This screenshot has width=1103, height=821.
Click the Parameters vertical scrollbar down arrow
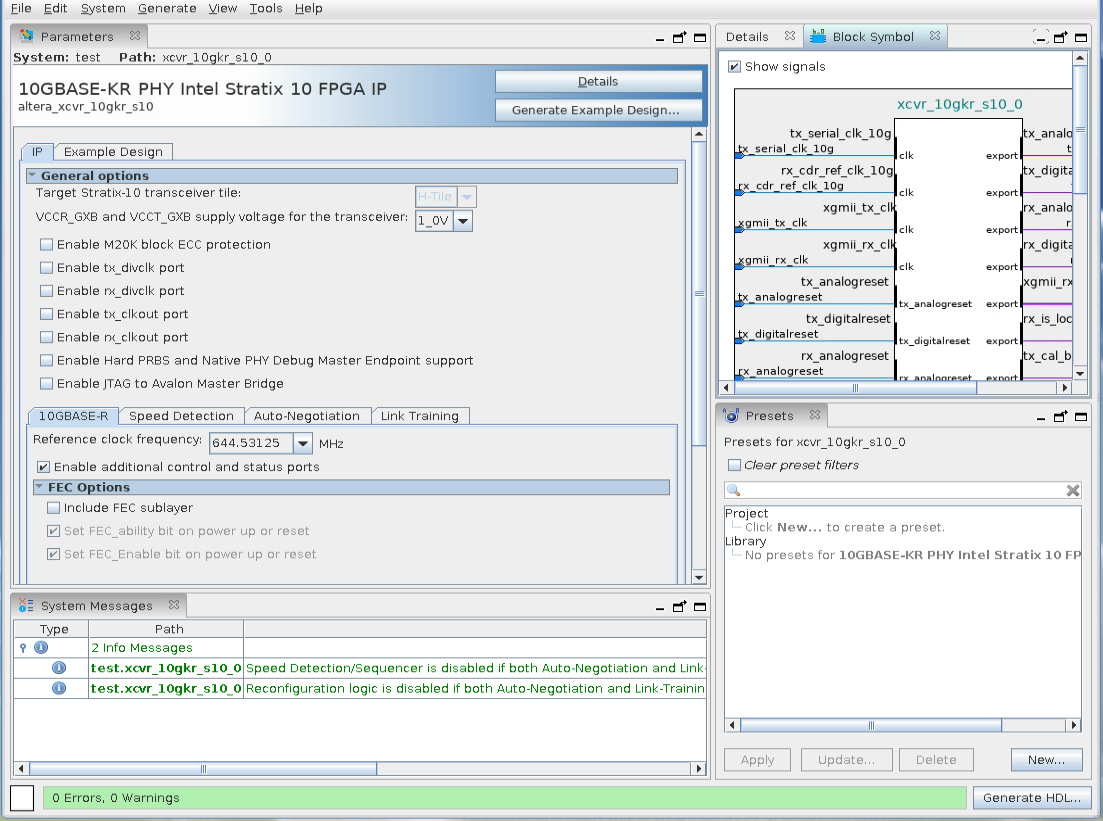point(699,578)
